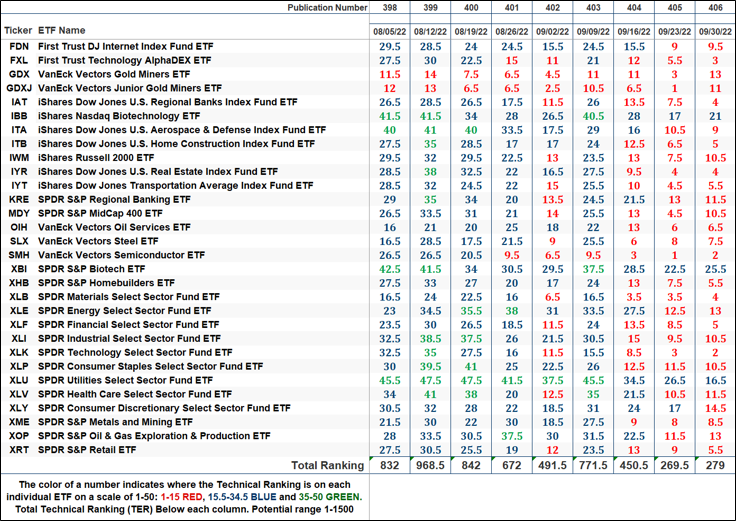Image resolution: width=736 pixels, height=521 pixels.
Task: Select the 08/19/22 date header
Action: coord(471,31)
